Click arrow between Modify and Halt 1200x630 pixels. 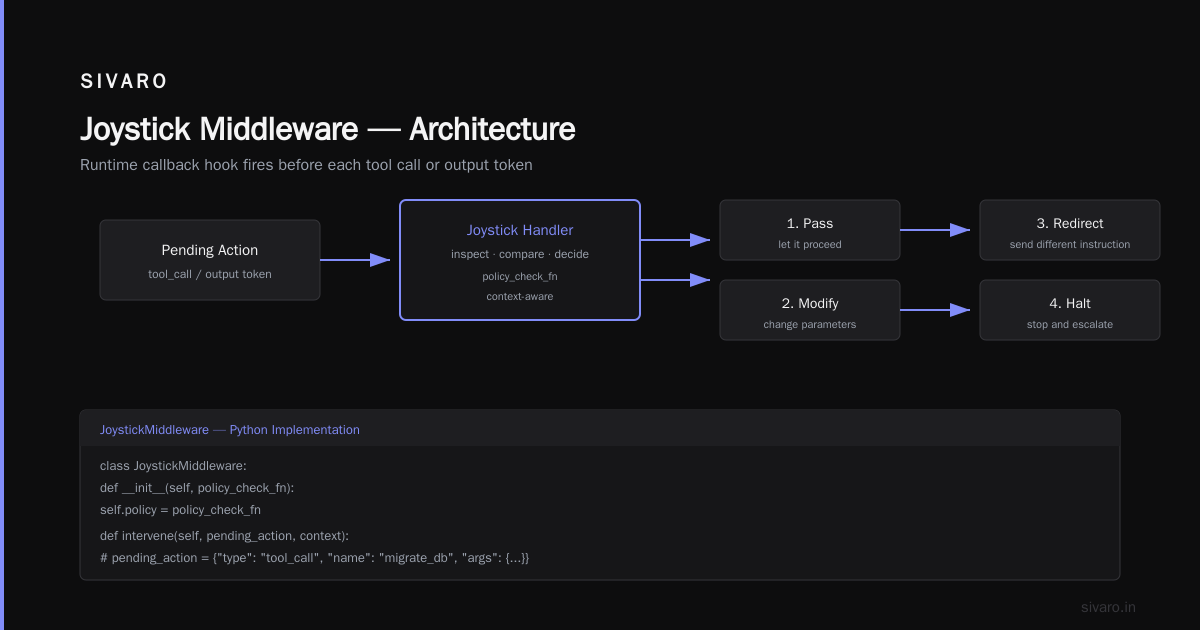[x=935, y=310]
